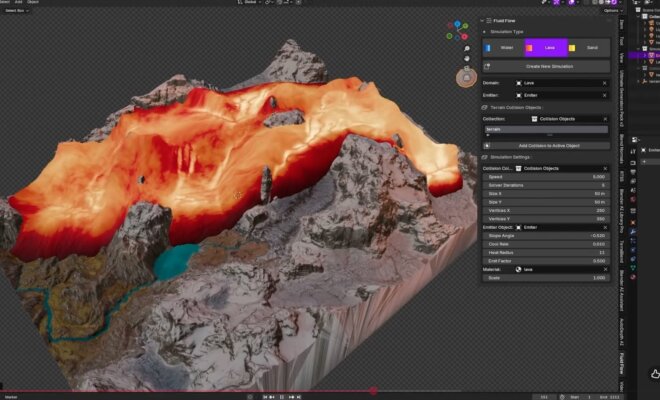Open the Fluid Flow sidebar tab
This screenshot has height=400, width=660.
coord(622,363)
